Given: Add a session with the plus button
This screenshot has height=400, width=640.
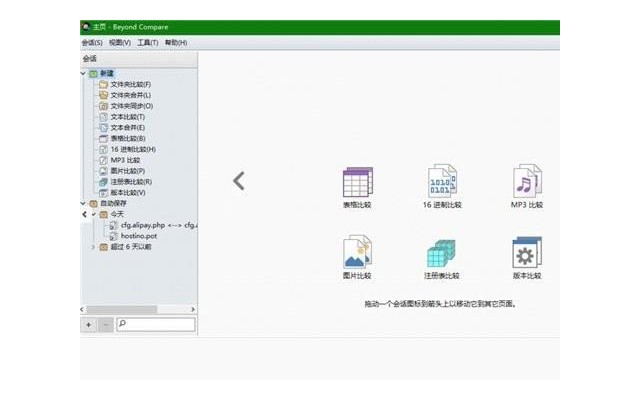Looking at the screenshot, I should 89,325.
